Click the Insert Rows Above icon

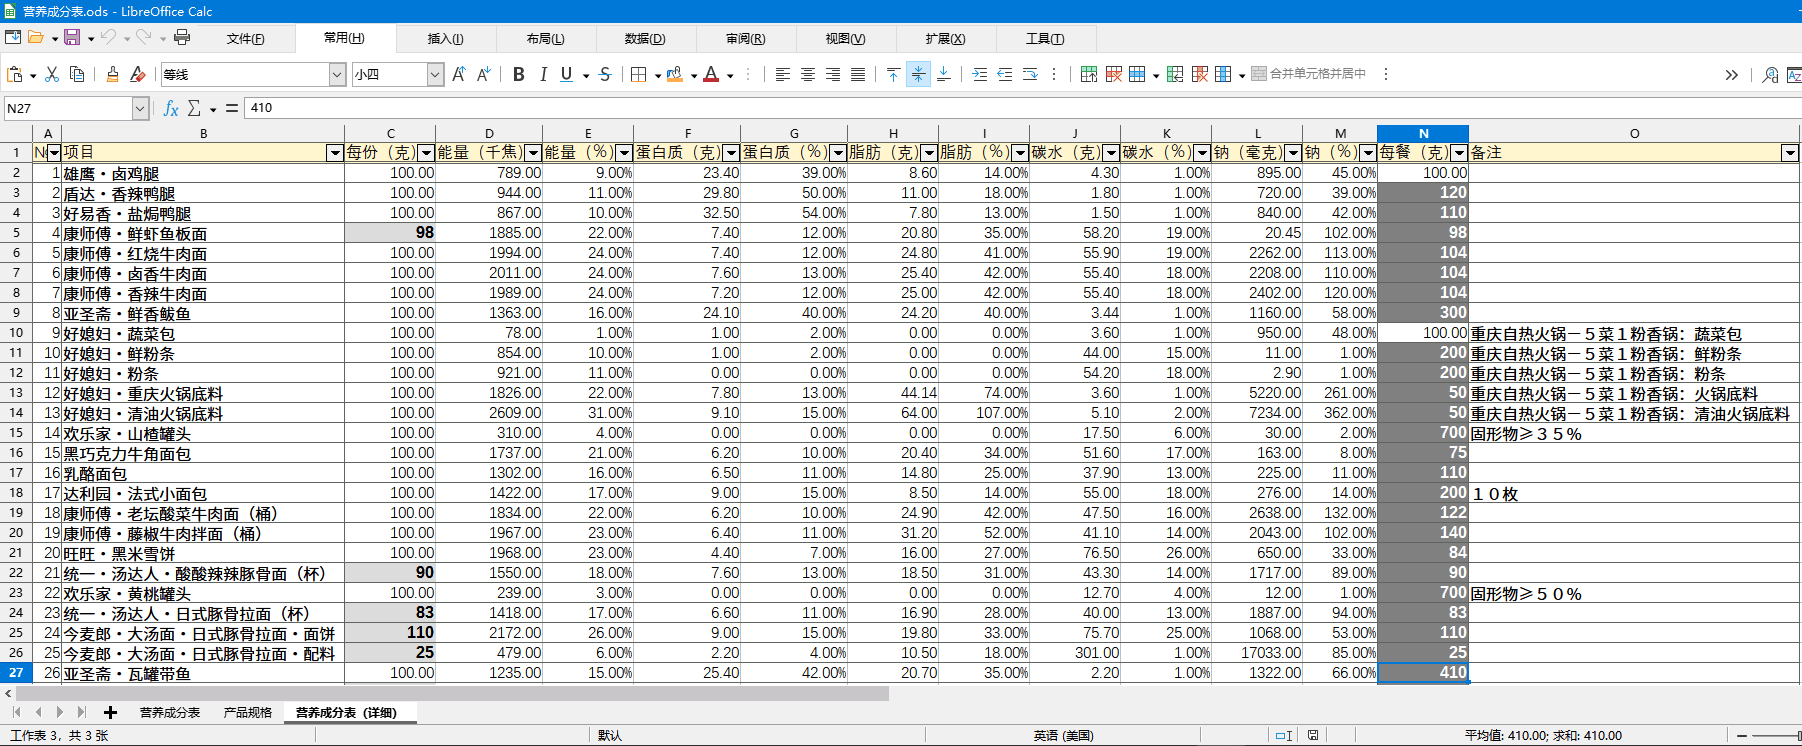pyautogui.click(x=1089, y=74)
